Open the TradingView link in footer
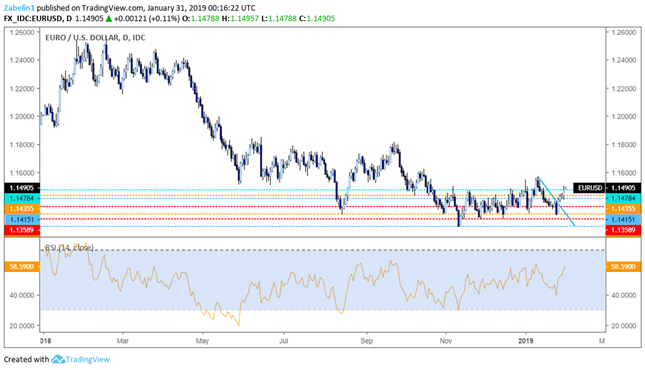This screenshot has width=645, height=370. pyautogui.click(x=88, y=359)
